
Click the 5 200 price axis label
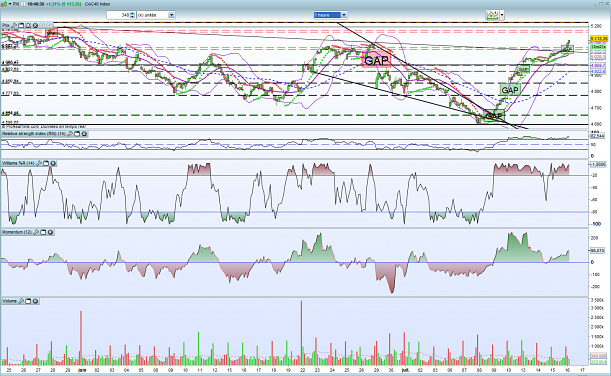(x=596, y=26)
